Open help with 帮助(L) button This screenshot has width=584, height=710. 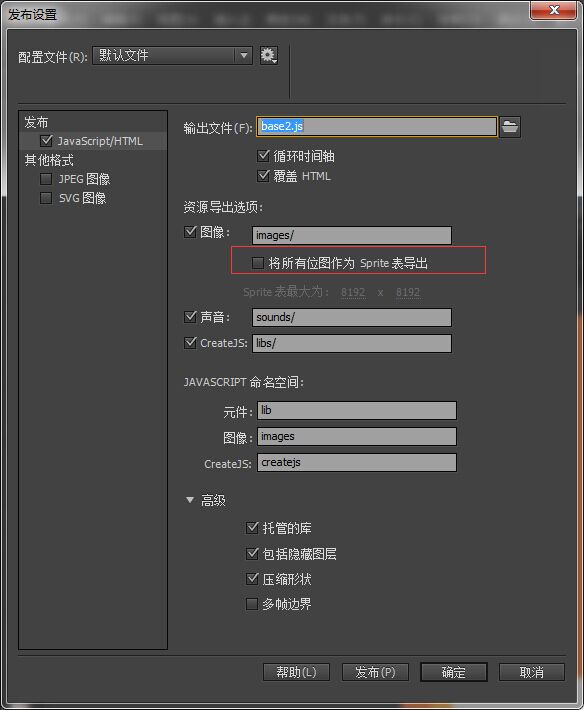296,672
